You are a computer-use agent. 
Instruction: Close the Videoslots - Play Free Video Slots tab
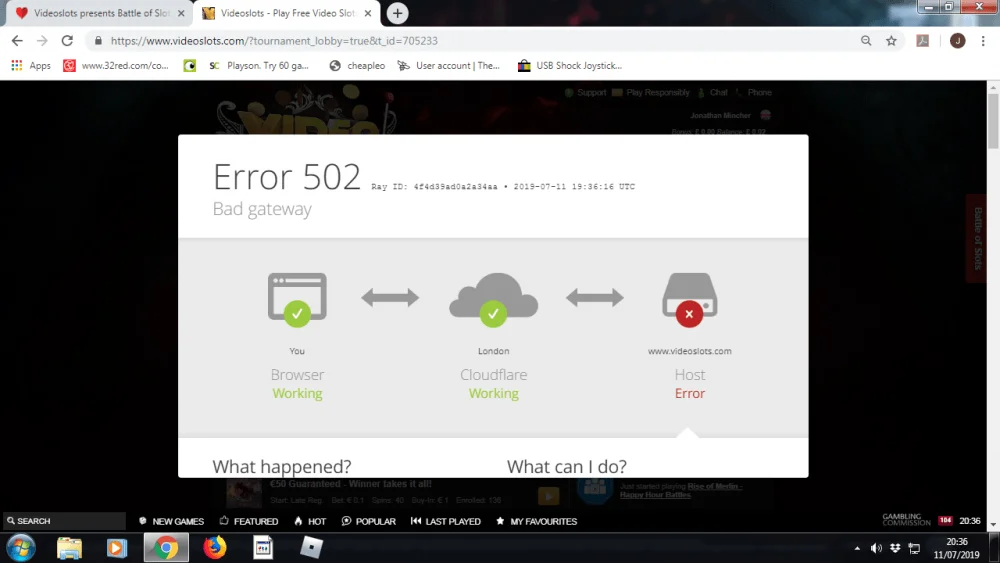(x=368, y=13)
